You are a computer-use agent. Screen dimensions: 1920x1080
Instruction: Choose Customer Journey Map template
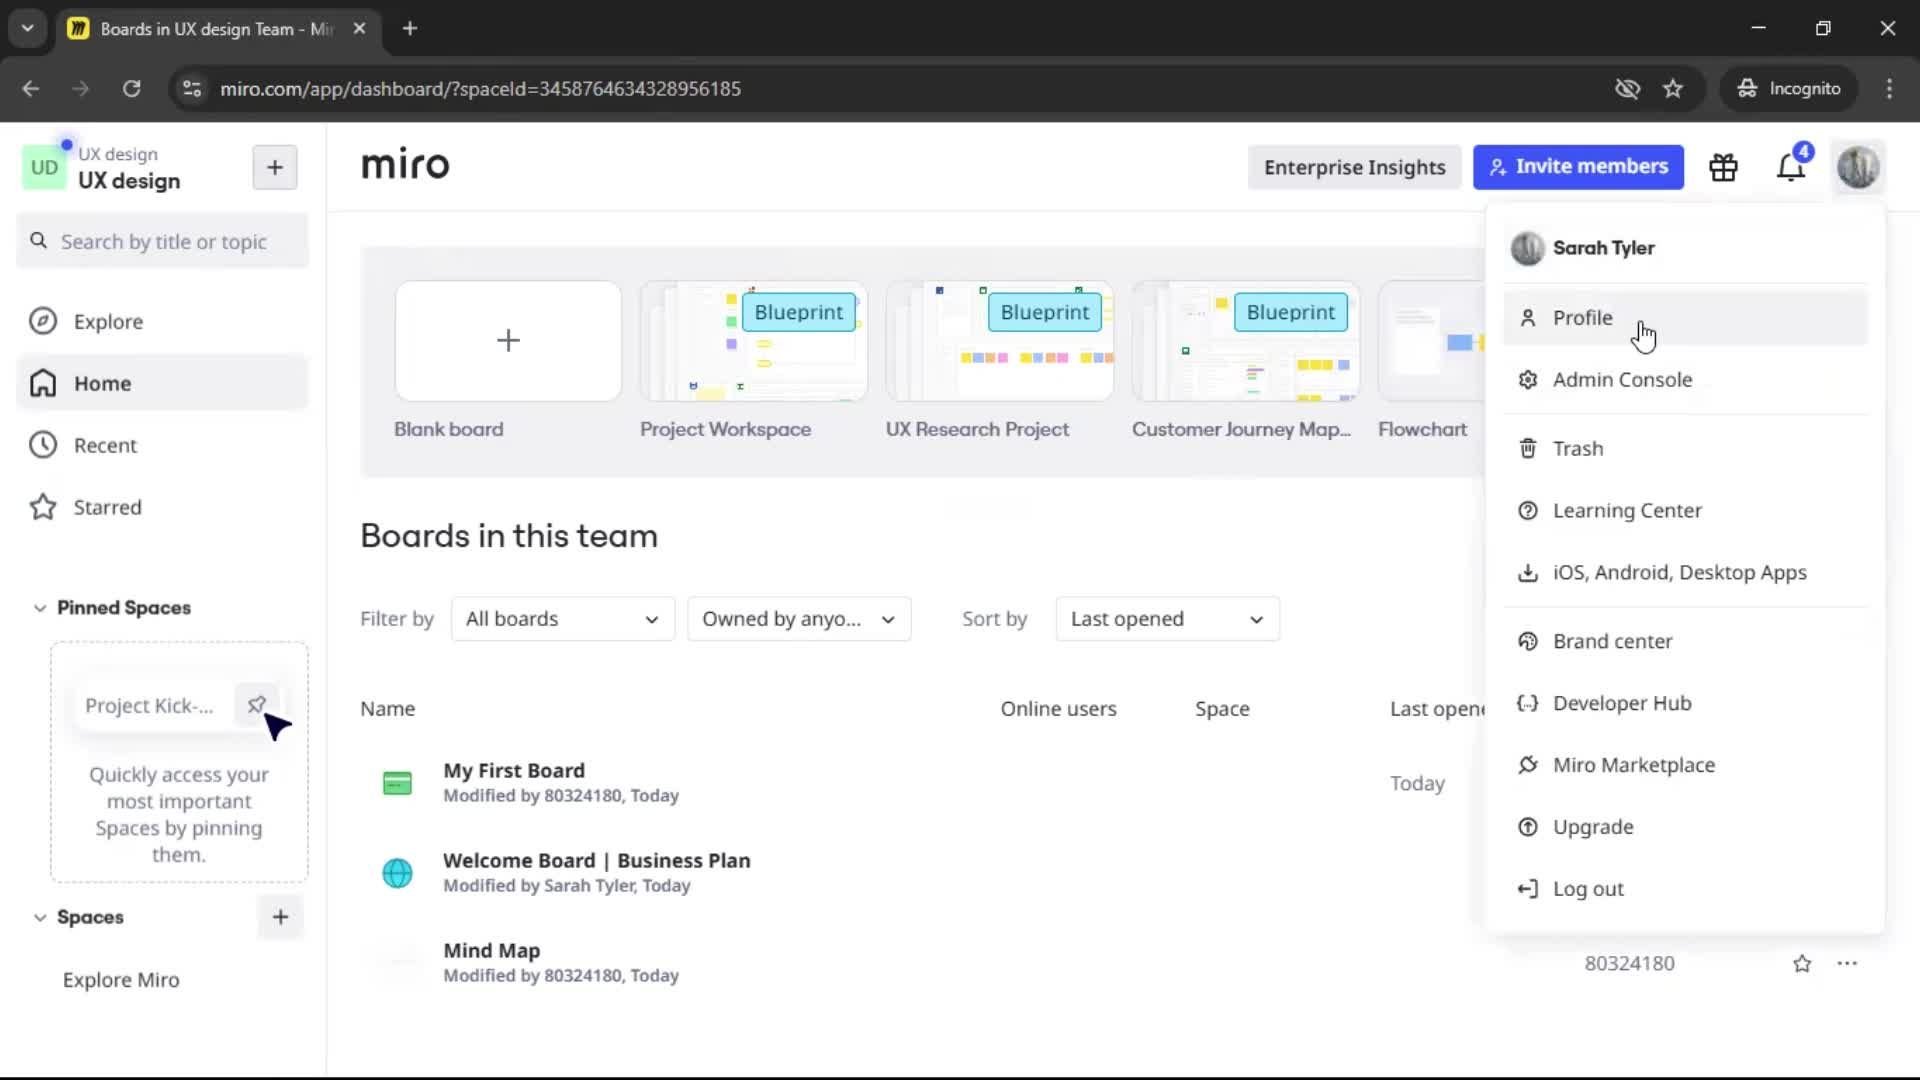pos(1245,341)
